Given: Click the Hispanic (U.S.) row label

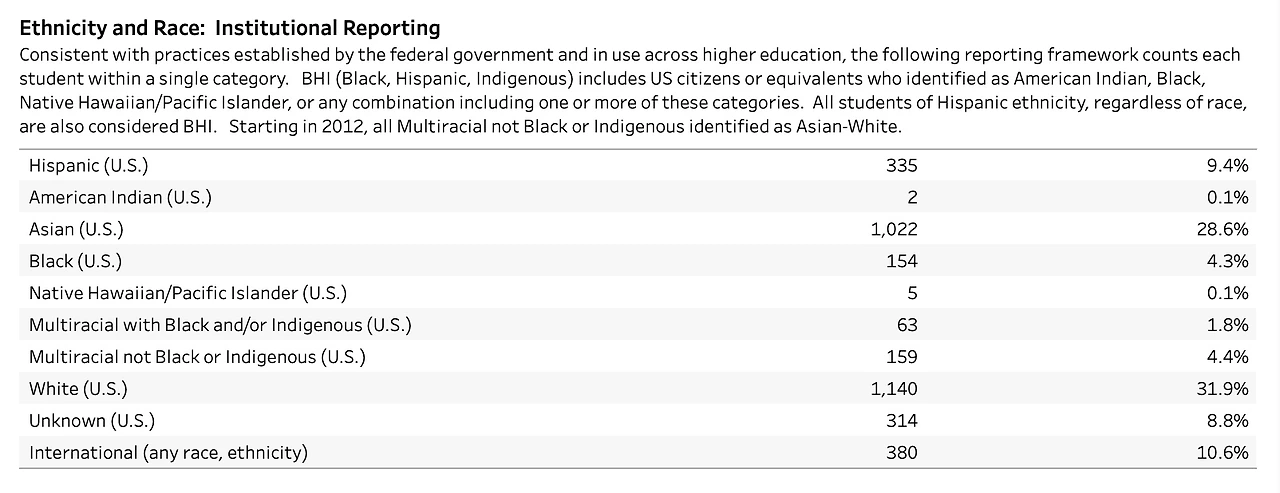Looking at the screenshot, I should [89, 166].
